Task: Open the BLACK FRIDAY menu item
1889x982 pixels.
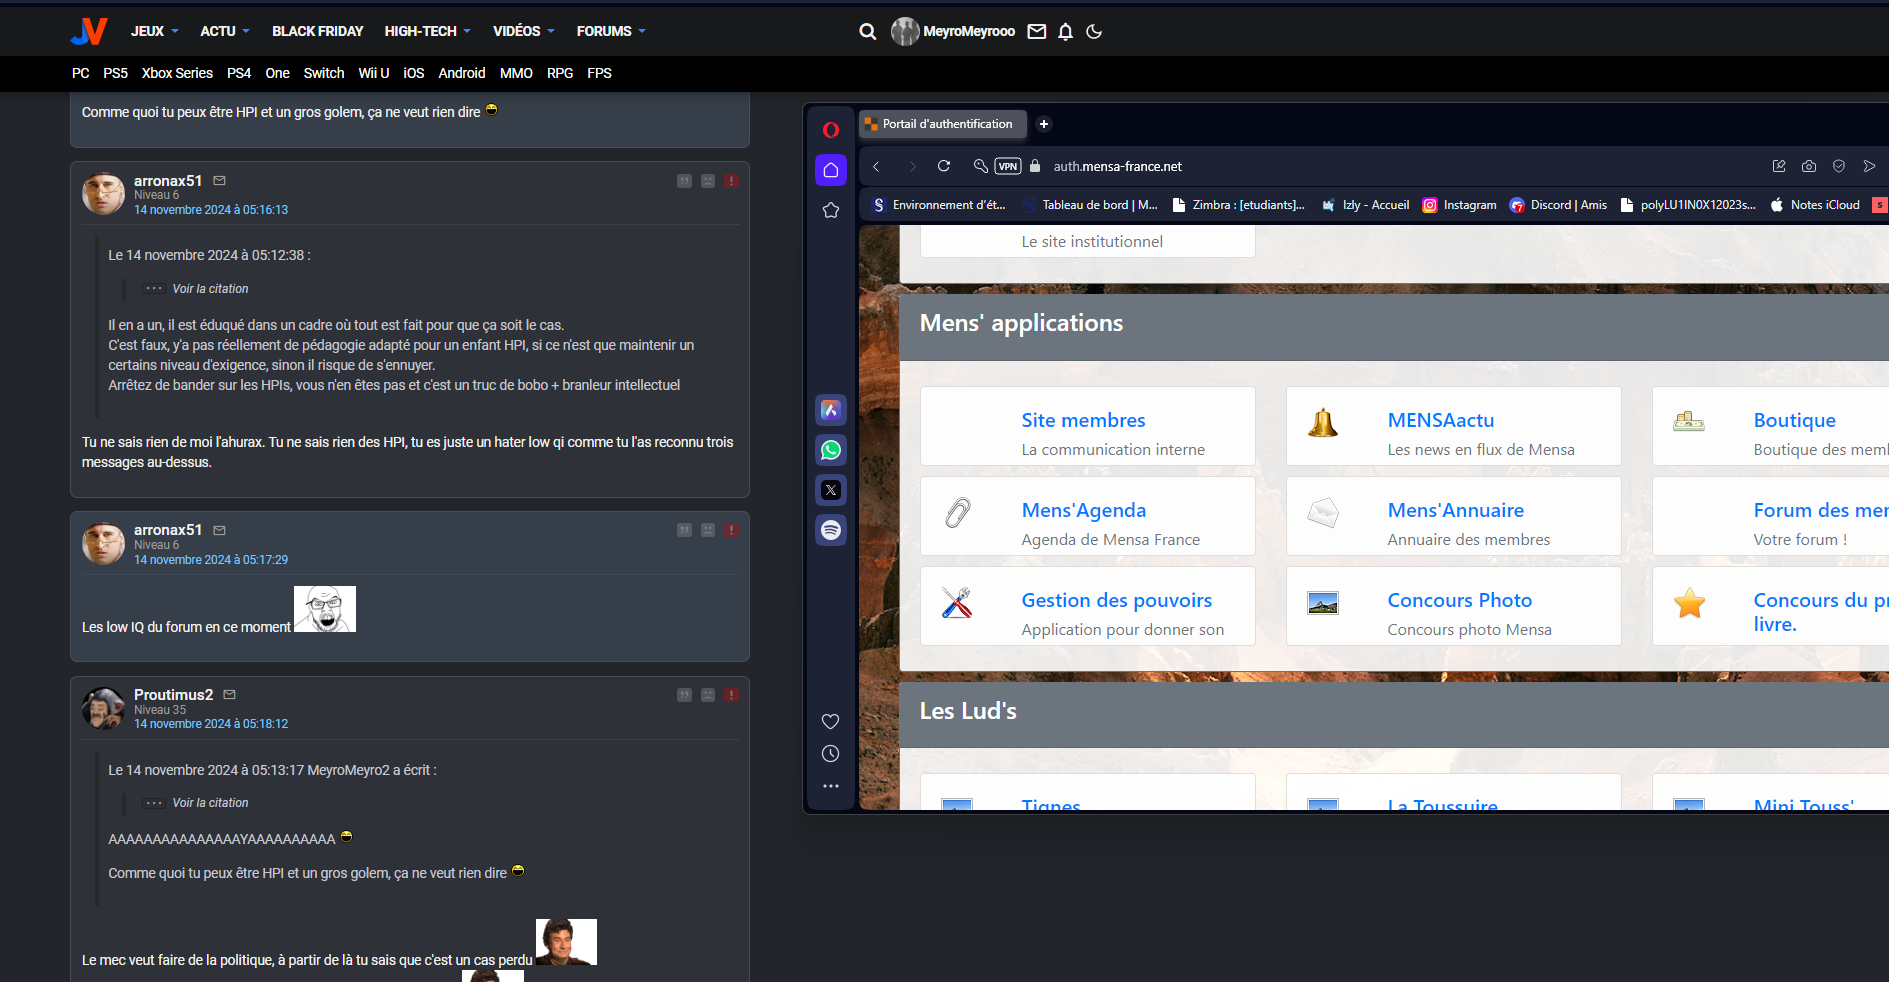Action: click(x=318, y=31)
